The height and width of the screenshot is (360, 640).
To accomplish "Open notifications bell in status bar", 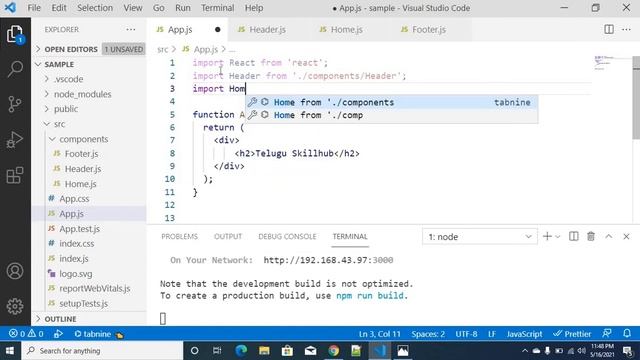I will coord(627,333).
